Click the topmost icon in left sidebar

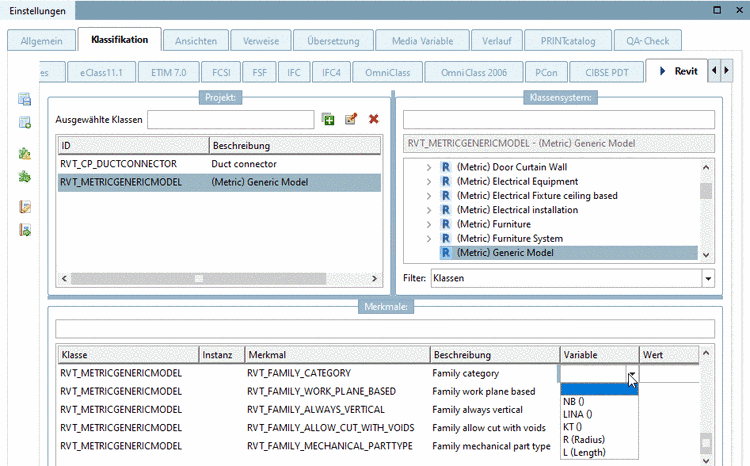click(25, 100)
